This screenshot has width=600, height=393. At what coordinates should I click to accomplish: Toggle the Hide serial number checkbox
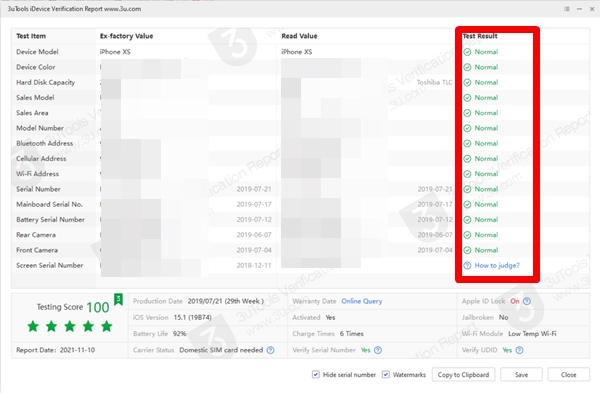[316, 374]
